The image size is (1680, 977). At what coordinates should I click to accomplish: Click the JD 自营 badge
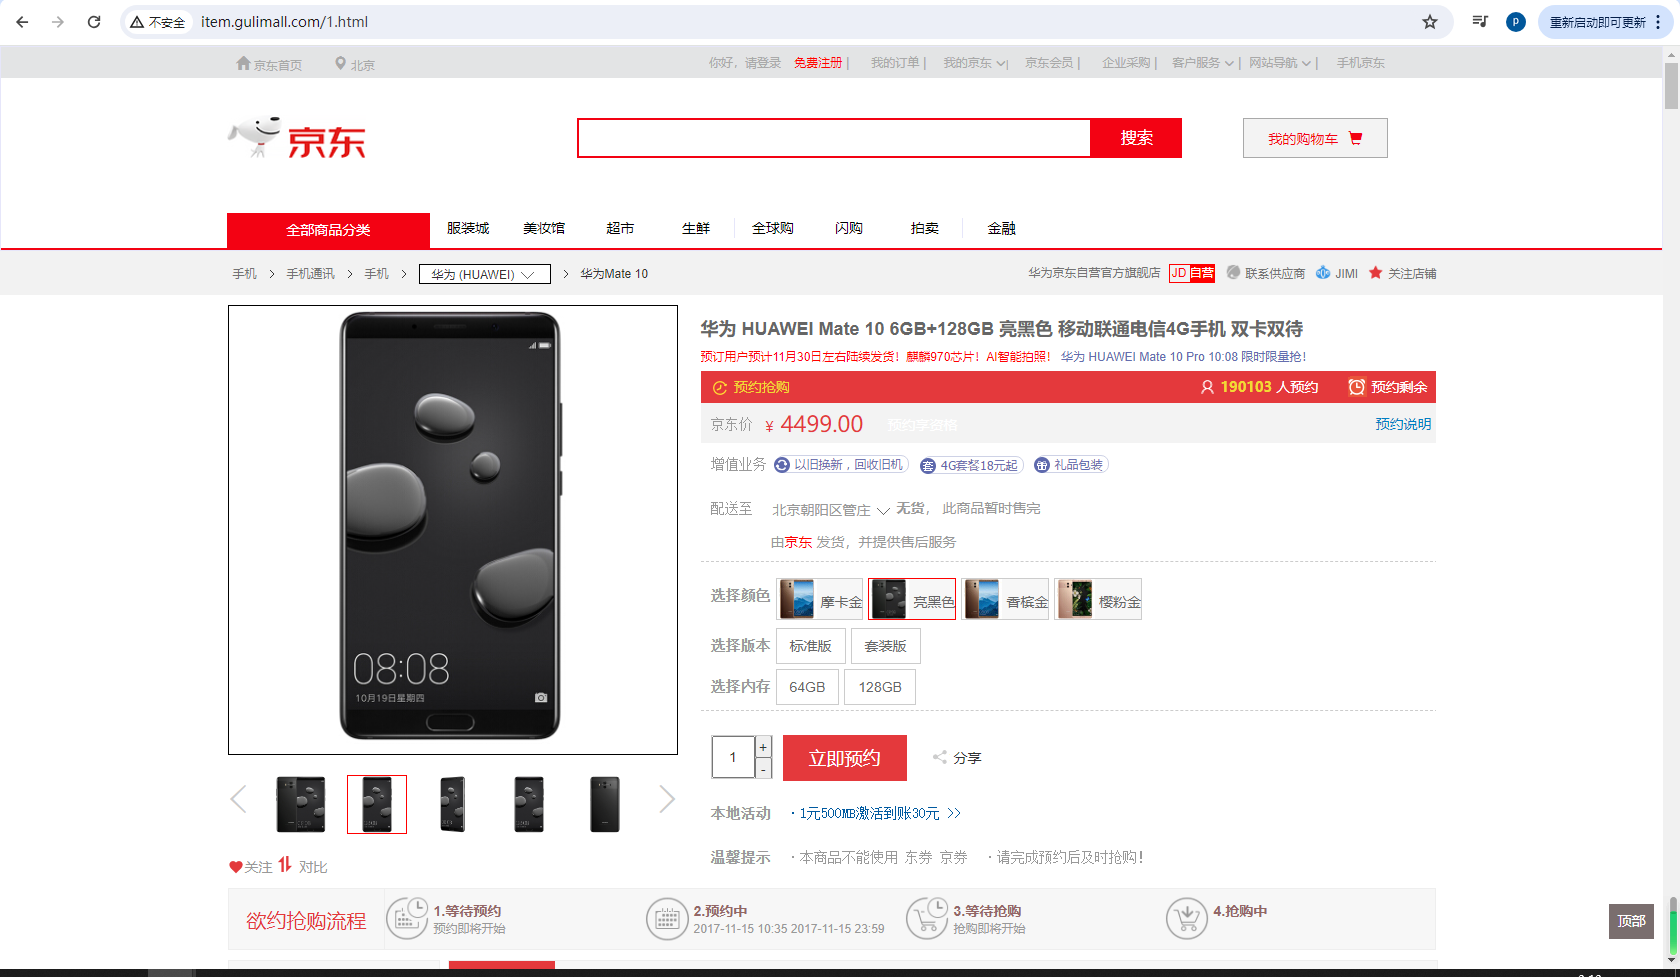point(1192,273)
